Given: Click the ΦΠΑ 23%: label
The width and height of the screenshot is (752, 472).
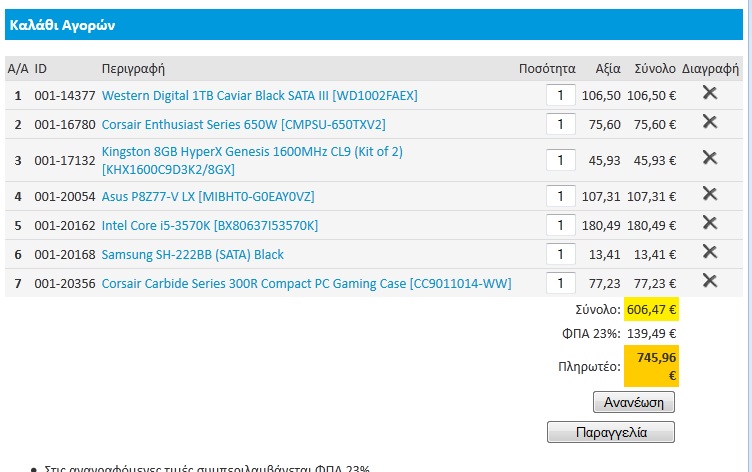Looking at the screenshot, I should point(591,333).
